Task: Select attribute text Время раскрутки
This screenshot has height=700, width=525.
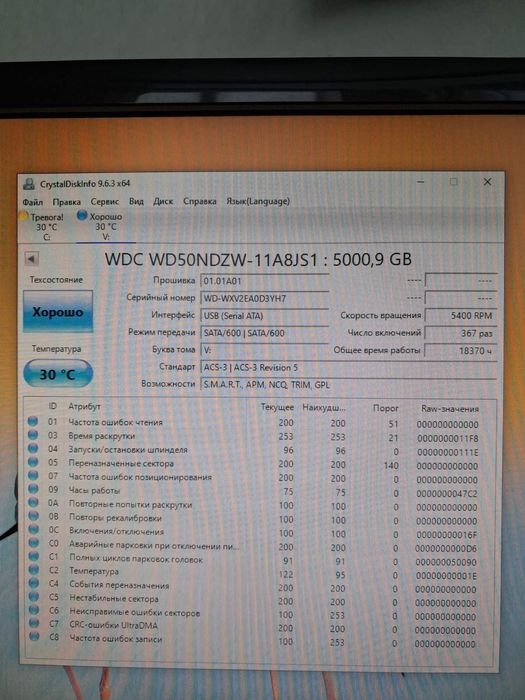Action: tap(101, 436)
